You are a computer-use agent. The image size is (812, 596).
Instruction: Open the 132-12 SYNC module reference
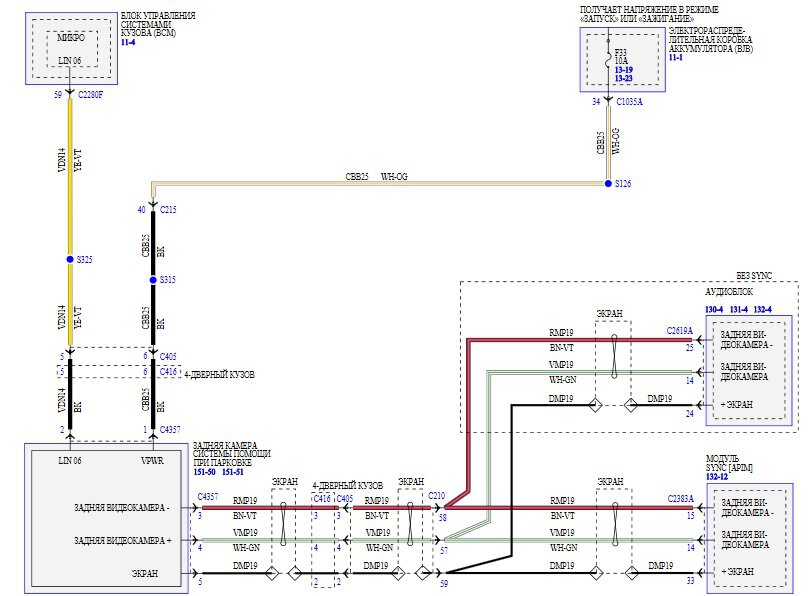(717, 476)
